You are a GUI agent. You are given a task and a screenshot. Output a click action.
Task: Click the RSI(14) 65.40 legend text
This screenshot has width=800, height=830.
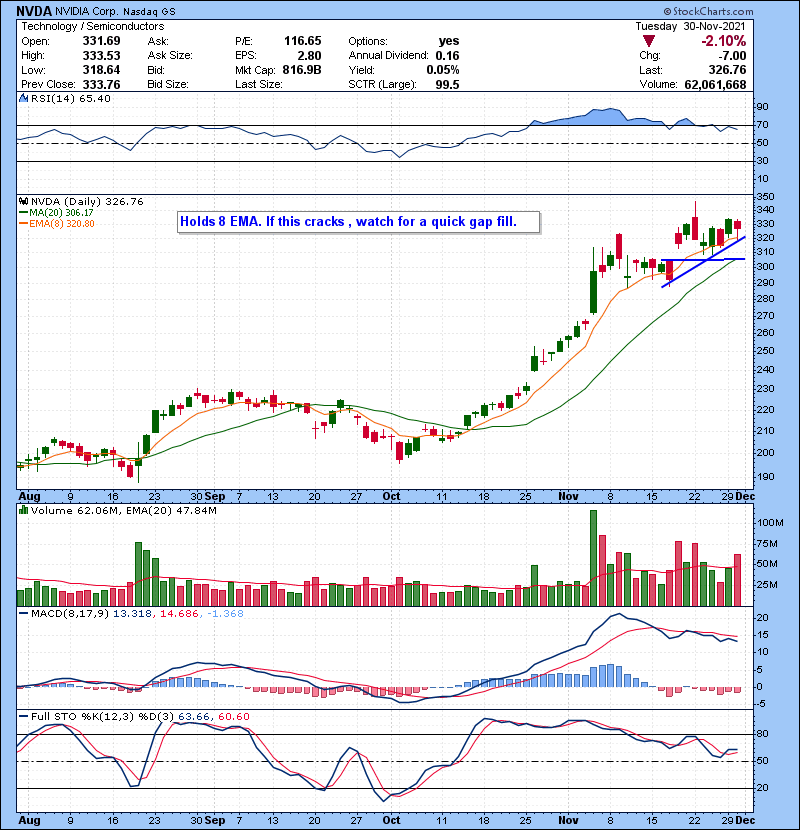click(71, 98)
